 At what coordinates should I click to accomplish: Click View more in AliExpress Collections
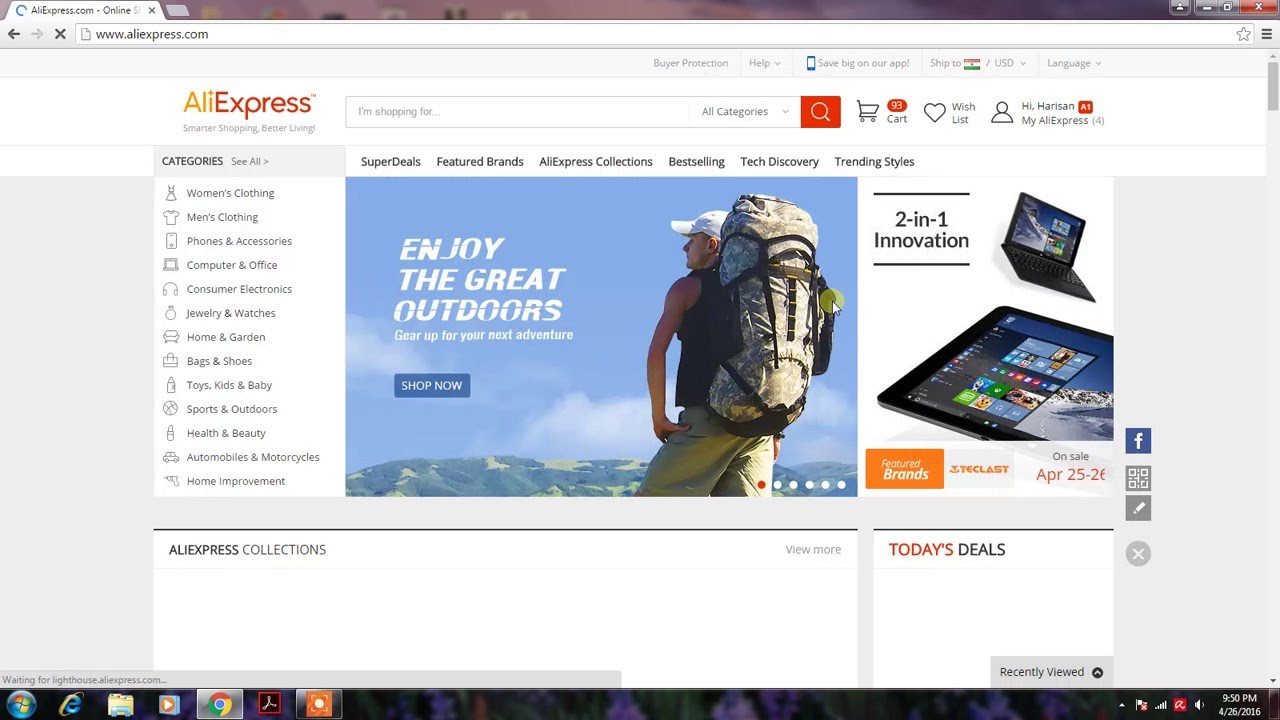click(813, 550)
